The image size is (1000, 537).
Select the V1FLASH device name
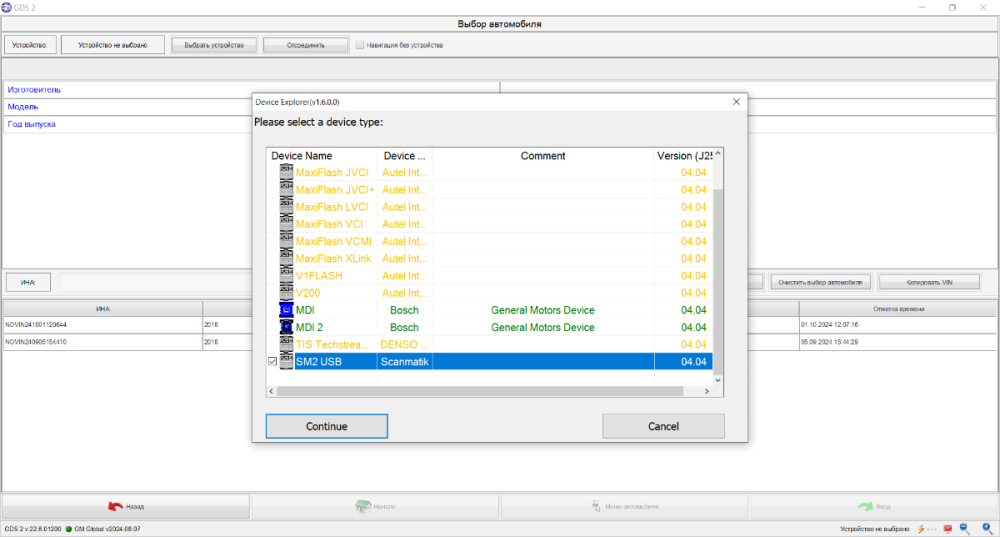(x=319, y=276)
